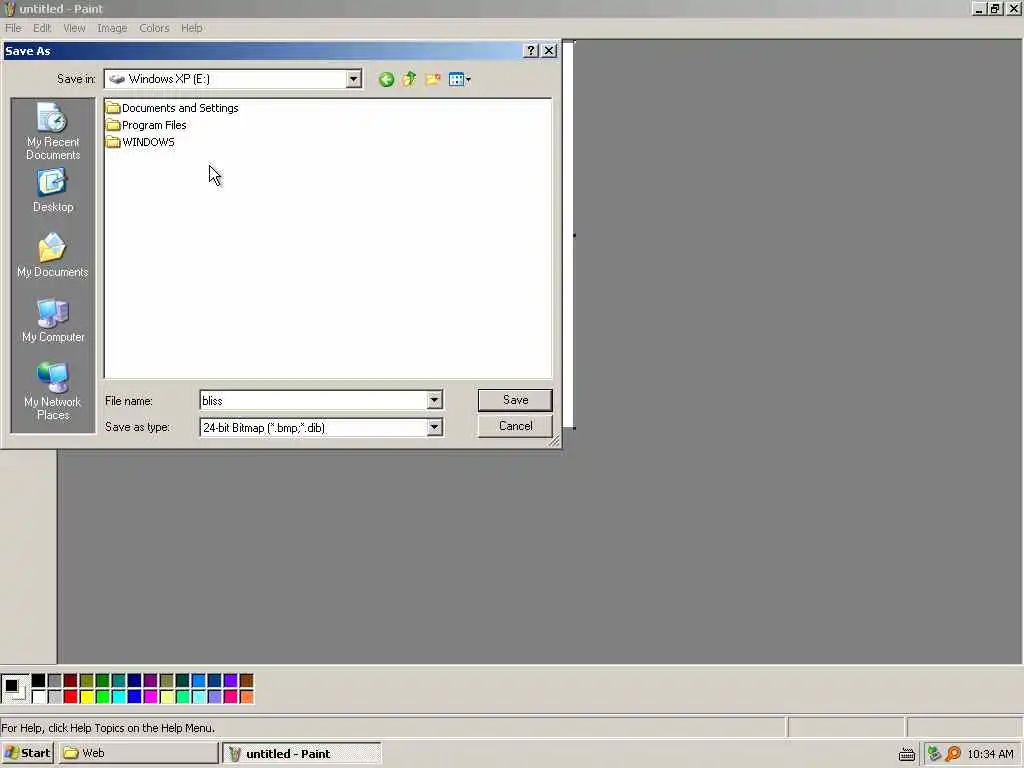Open the Edit menu in Paint

(42, 28)
